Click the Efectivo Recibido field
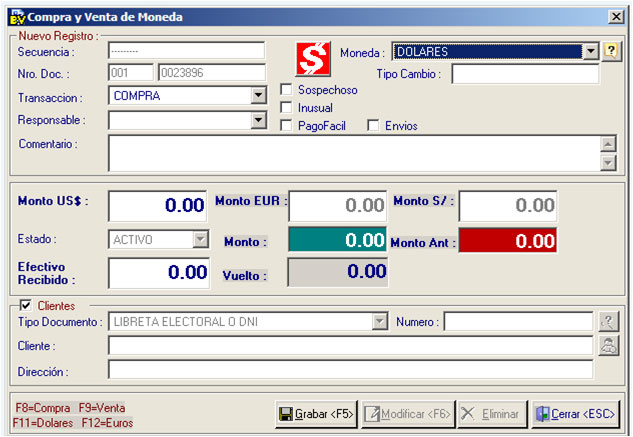Screen dimensions: 633x437 (159, 273)
